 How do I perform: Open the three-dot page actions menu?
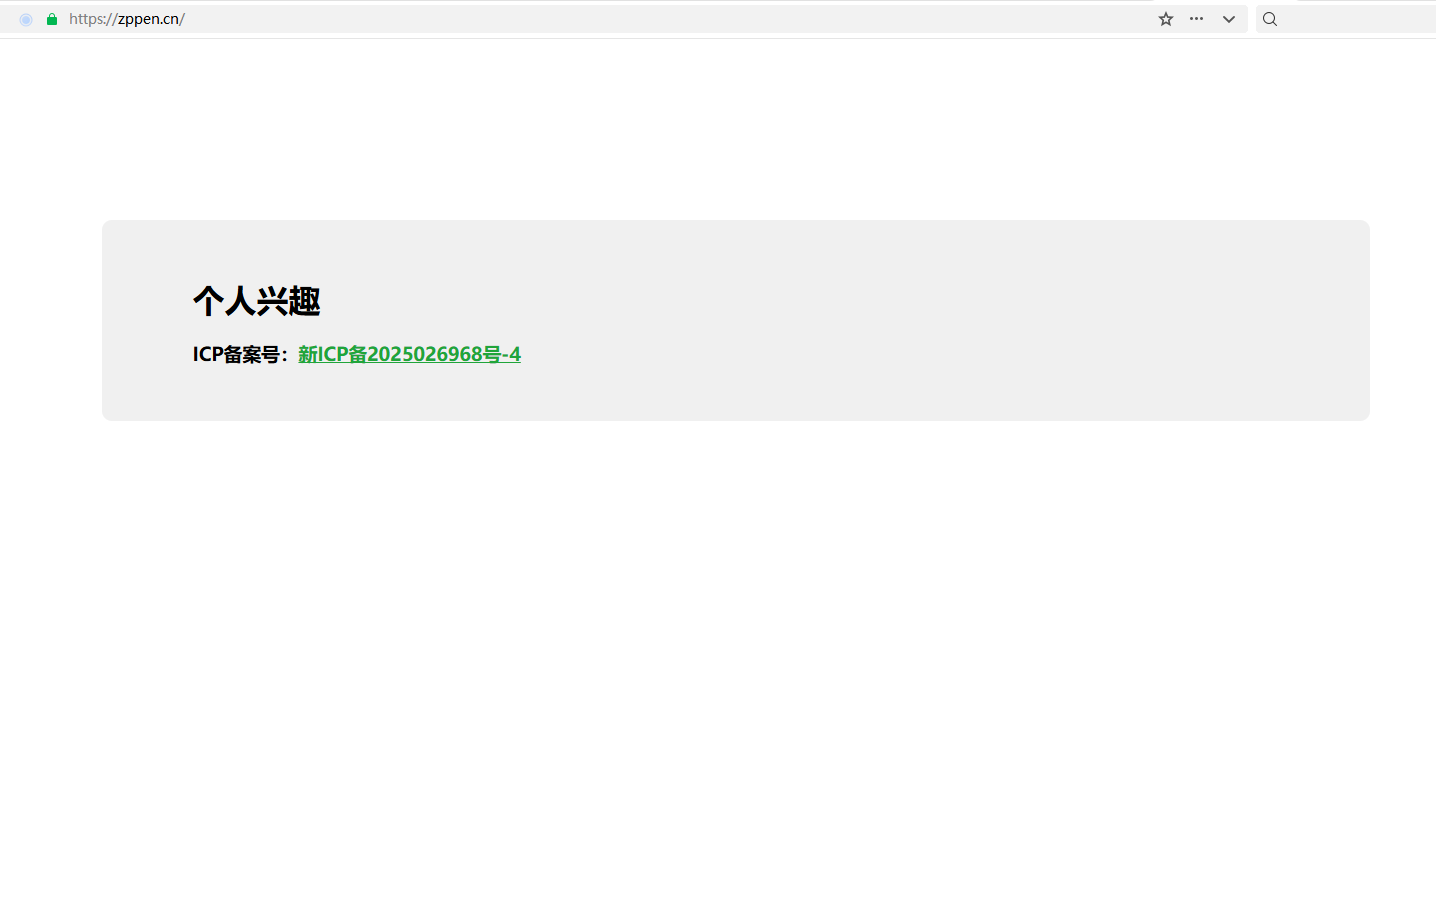(1196, 19)
